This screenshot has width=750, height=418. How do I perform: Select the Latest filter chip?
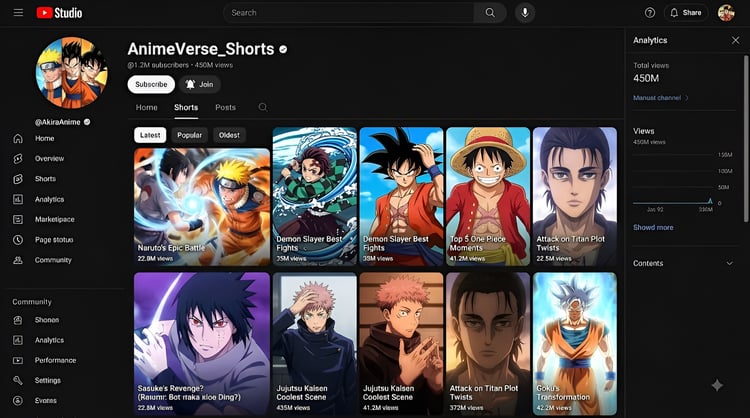(x=150, y=135)
